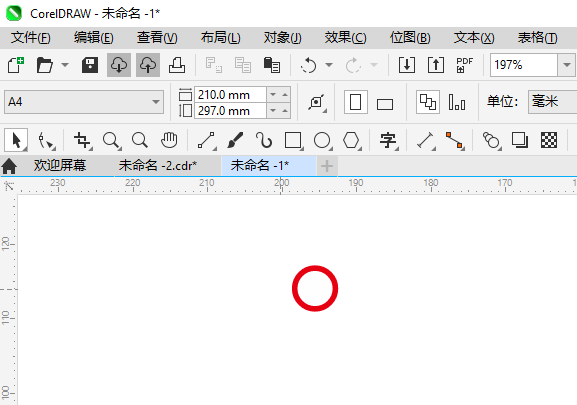This screenshot has height=405, width=577.
Task: Select the Rectangle tool
Action: (x=294, y=141)
